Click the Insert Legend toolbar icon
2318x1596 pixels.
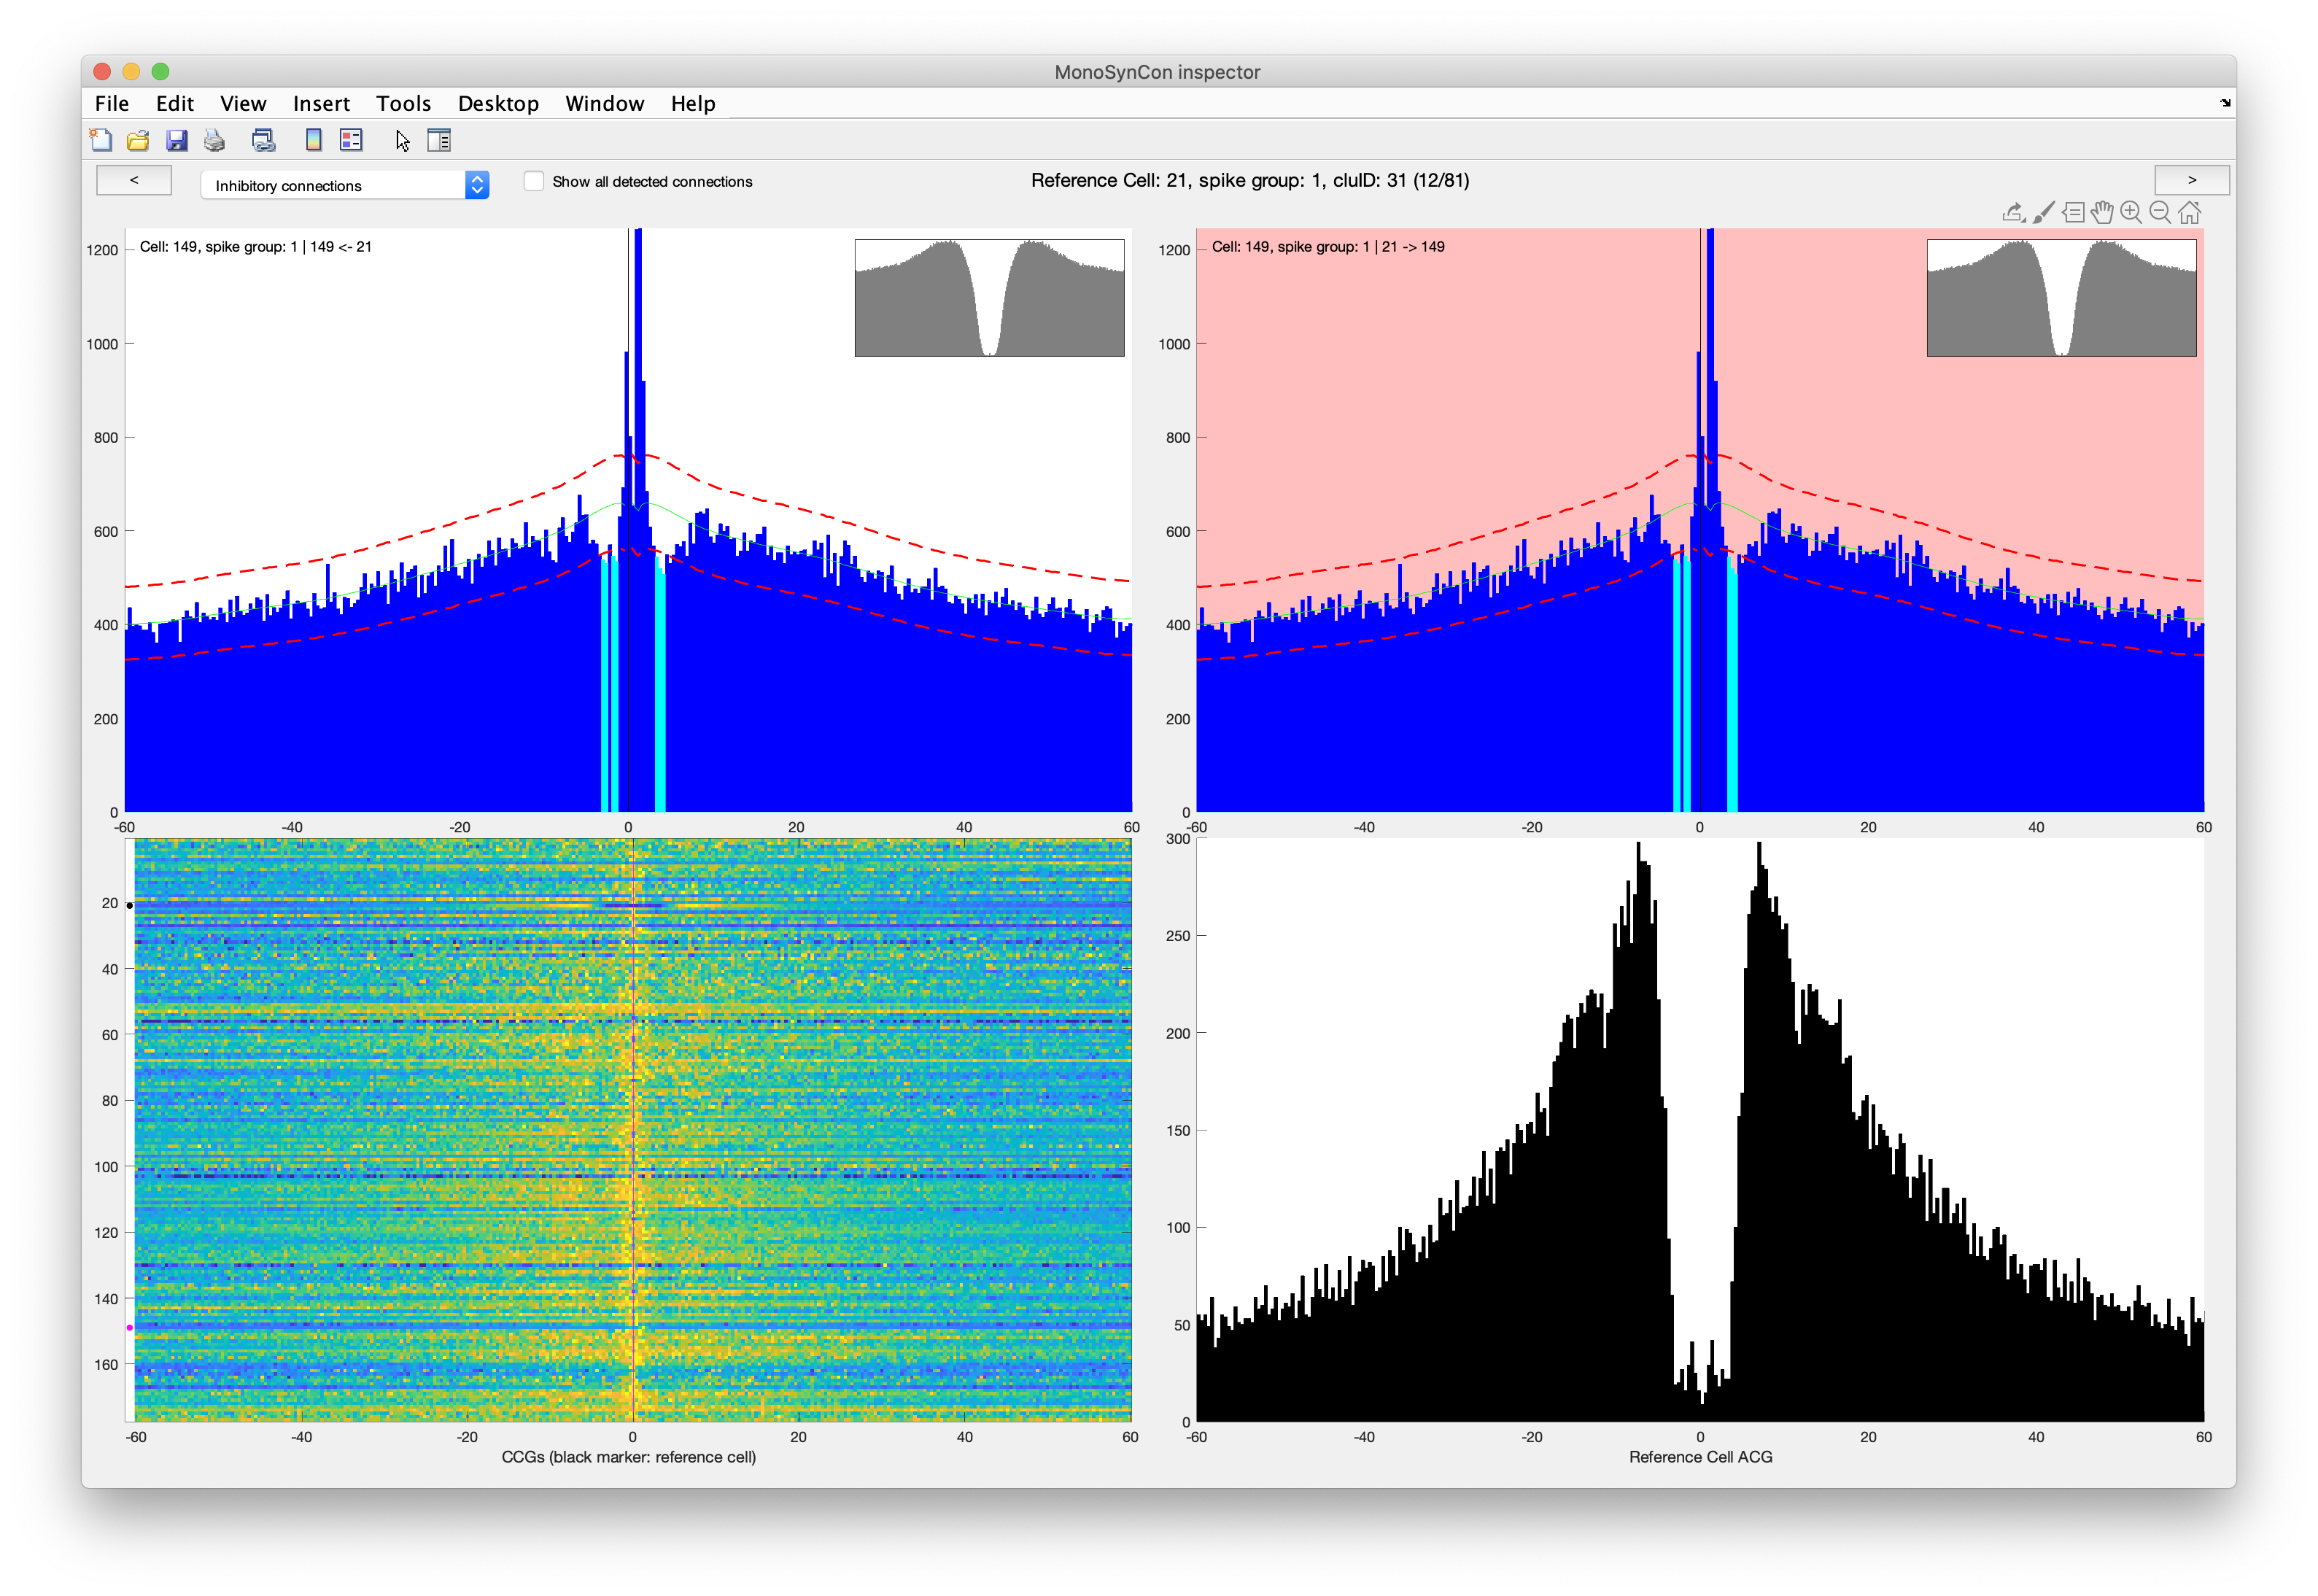click(x=350, y=140)
